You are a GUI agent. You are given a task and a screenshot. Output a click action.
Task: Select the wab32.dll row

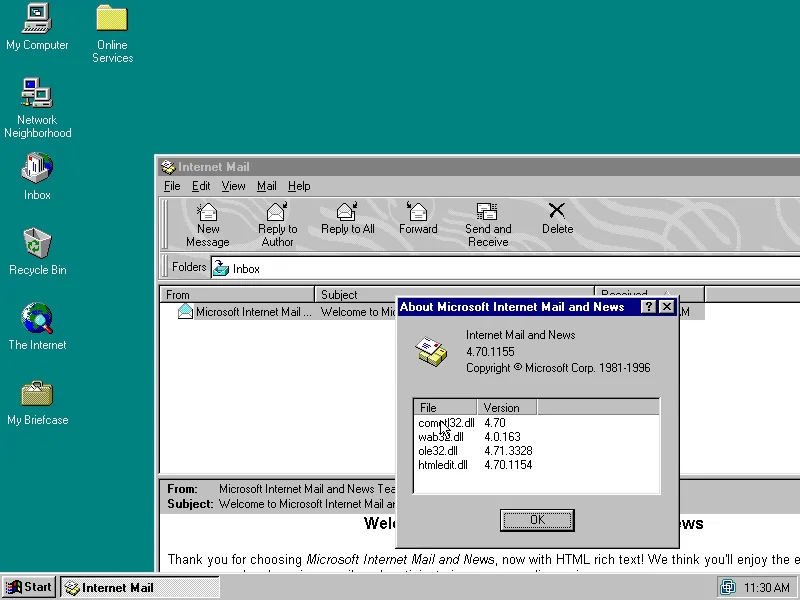point(441,437)
